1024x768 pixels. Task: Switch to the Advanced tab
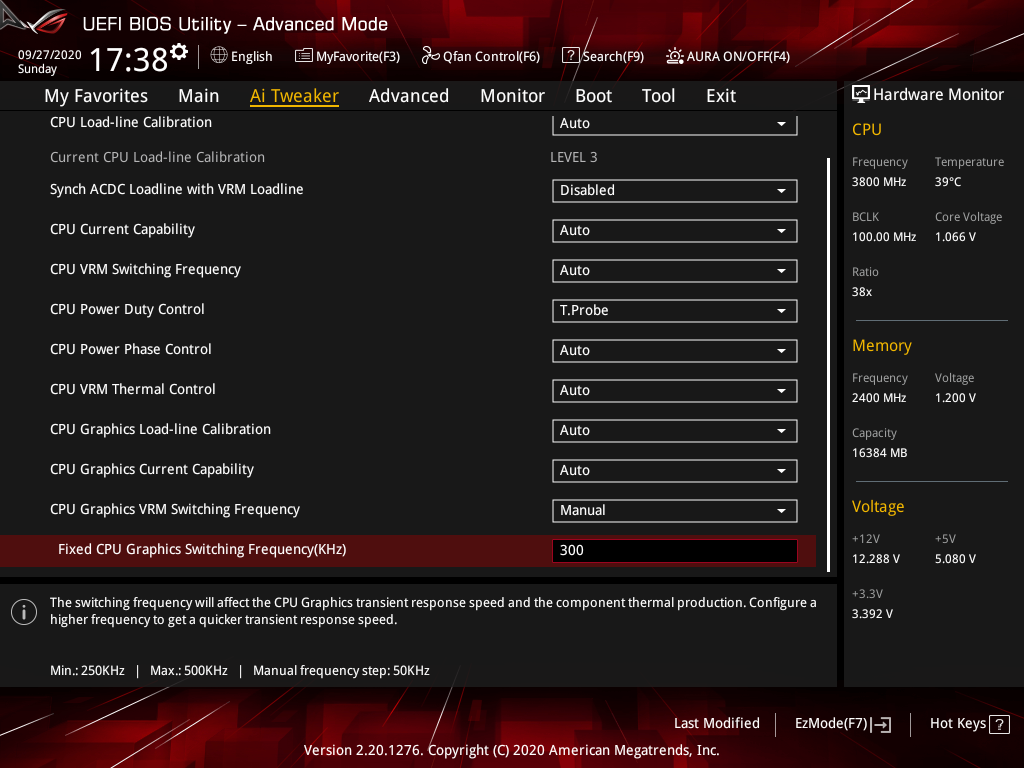408,96
